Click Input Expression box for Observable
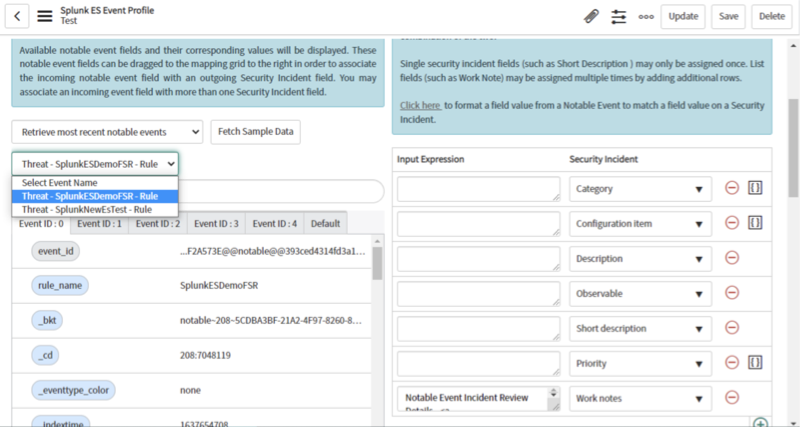 point(479,293)
